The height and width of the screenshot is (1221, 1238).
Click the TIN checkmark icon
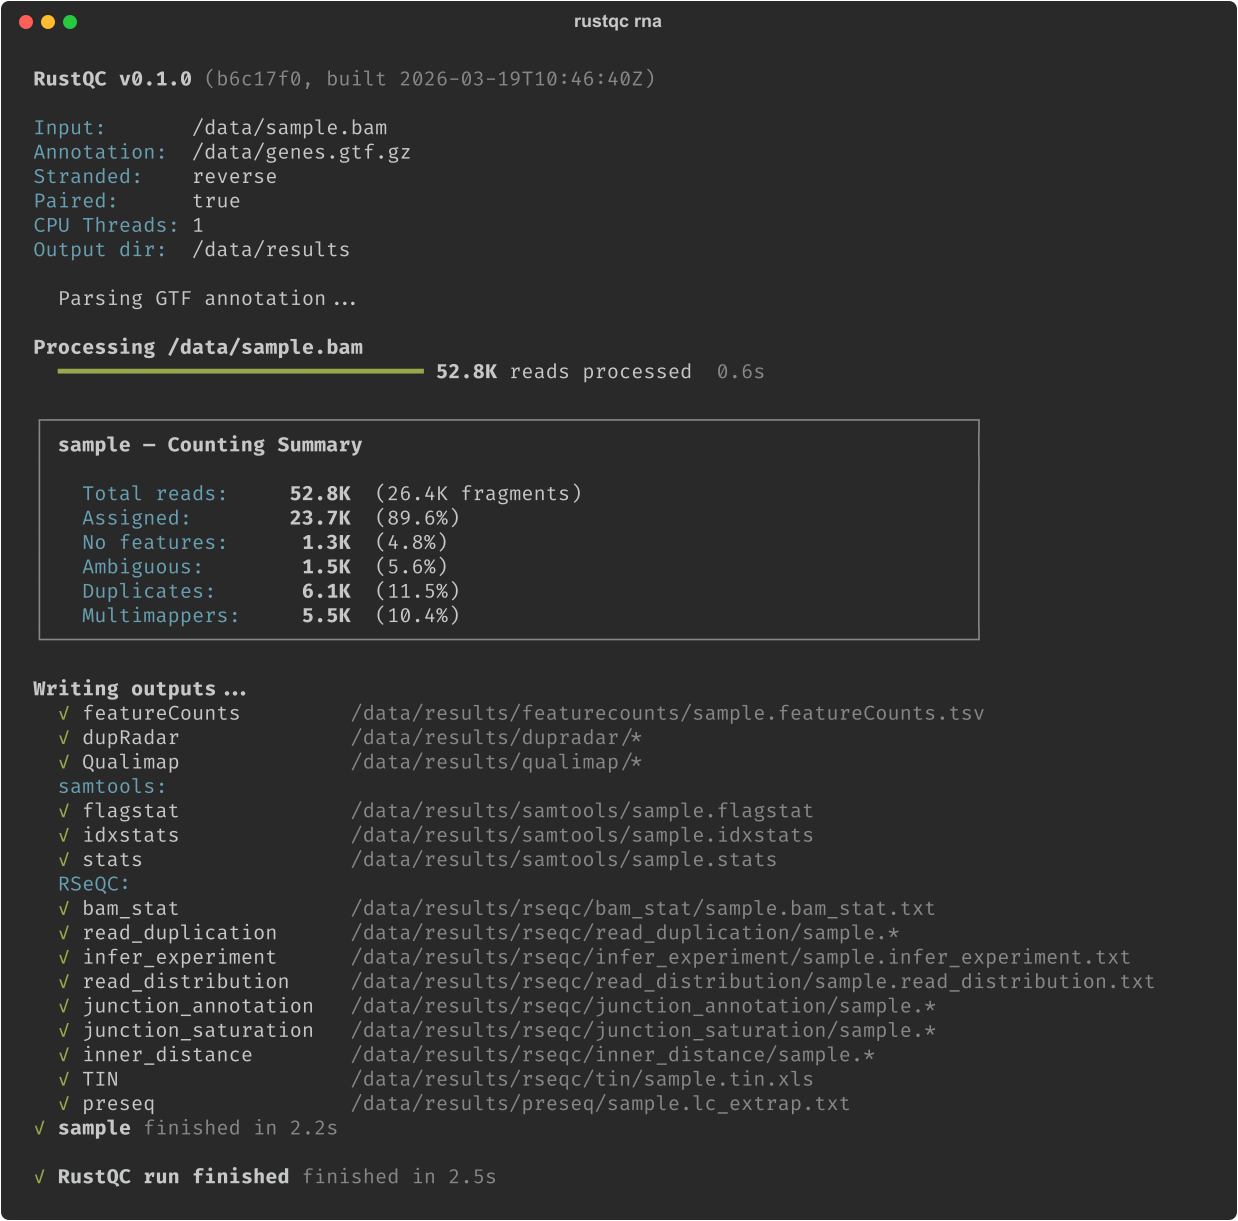pyautogui.click(x=63, y=1079)
